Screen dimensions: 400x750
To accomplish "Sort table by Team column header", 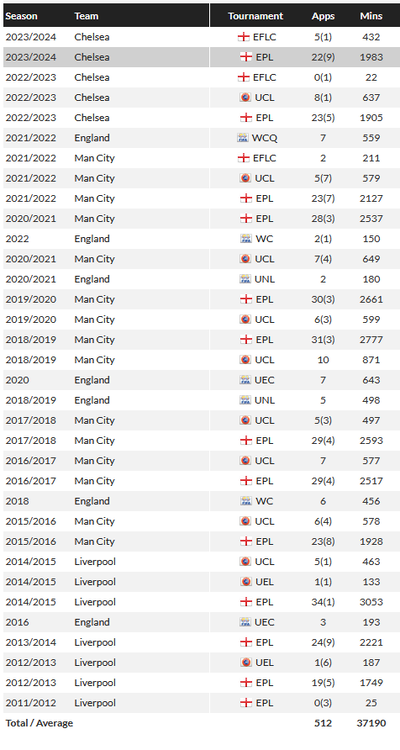I will coord(86,16).
